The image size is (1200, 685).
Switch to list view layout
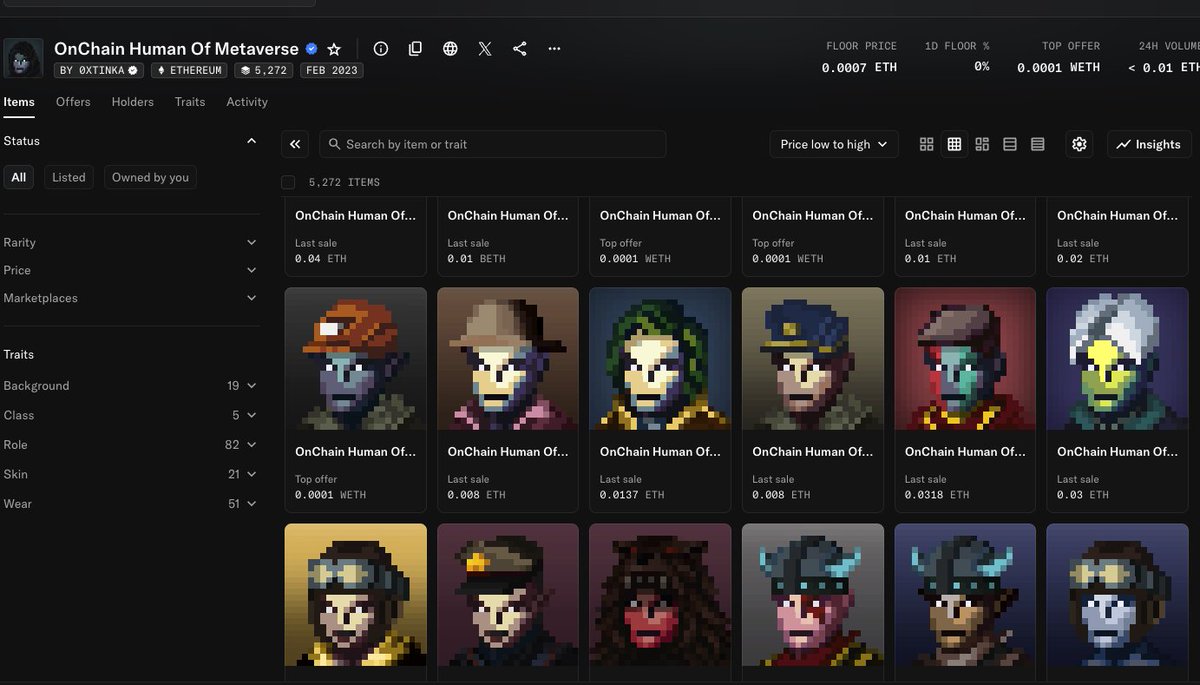[x=1010, y=144]
